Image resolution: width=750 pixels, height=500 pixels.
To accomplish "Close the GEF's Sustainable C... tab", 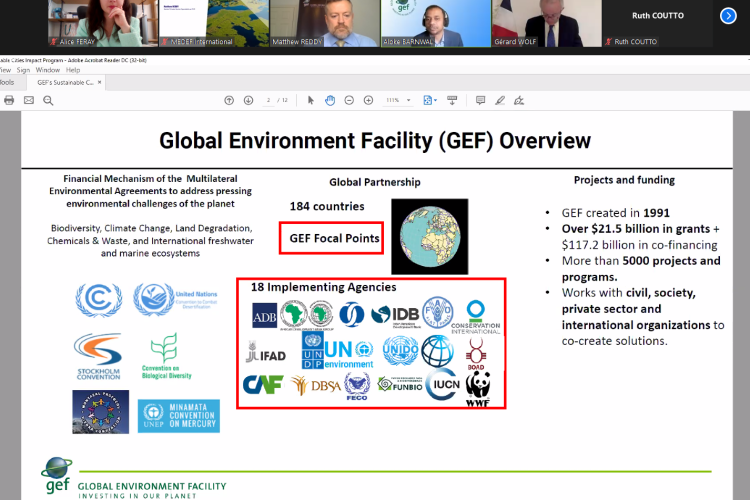I will 99,82.
